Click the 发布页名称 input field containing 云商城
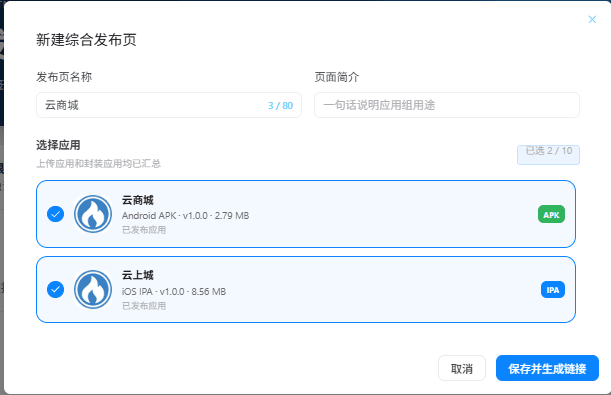 pos(169,105)
